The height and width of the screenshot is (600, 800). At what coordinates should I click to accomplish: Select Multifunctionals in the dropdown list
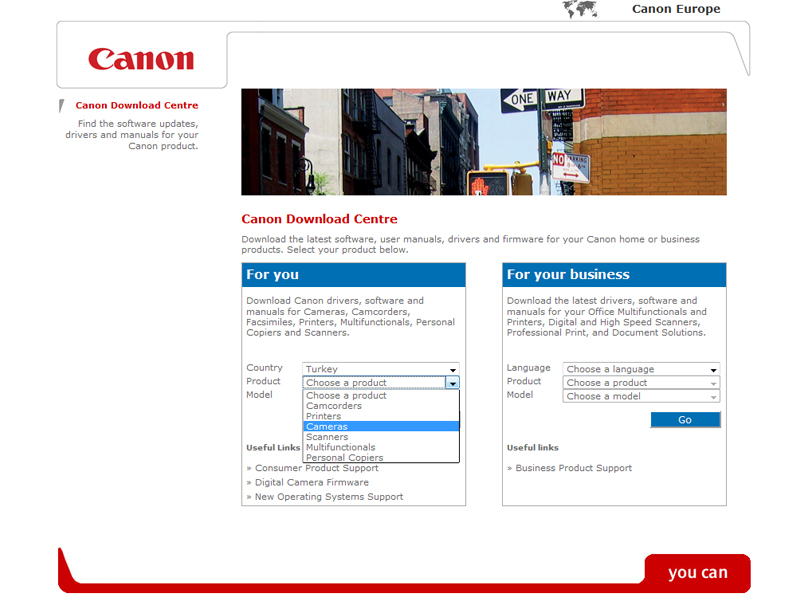point(341,448)
